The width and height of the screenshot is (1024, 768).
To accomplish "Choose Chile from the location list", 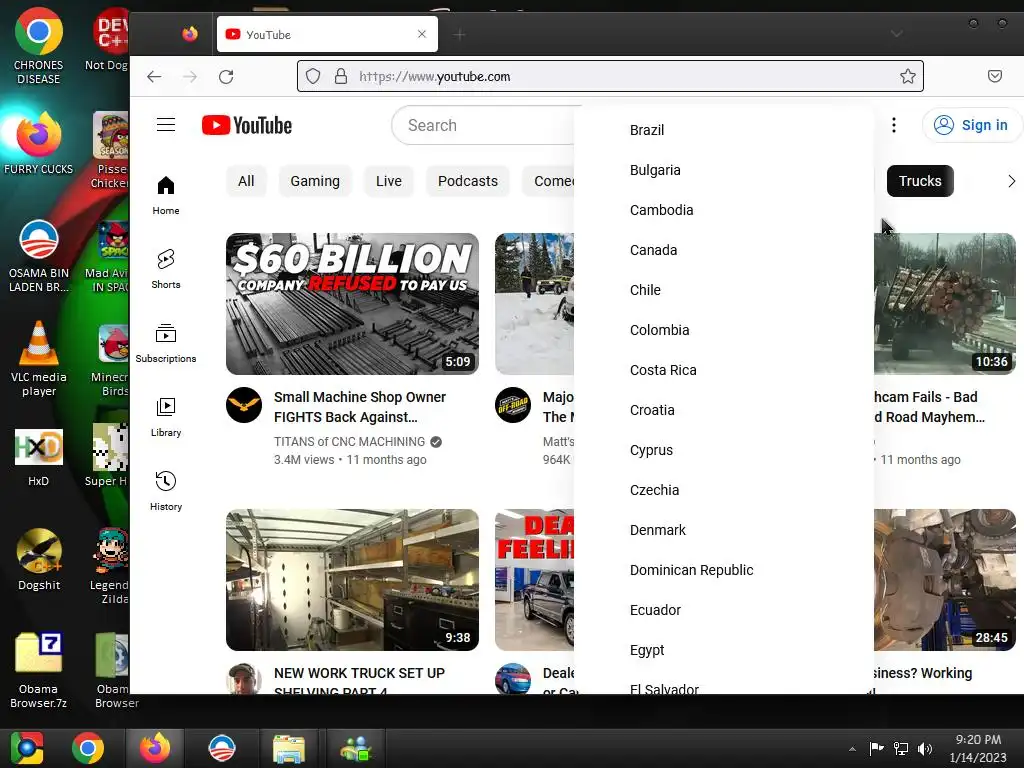I will 724,290.
